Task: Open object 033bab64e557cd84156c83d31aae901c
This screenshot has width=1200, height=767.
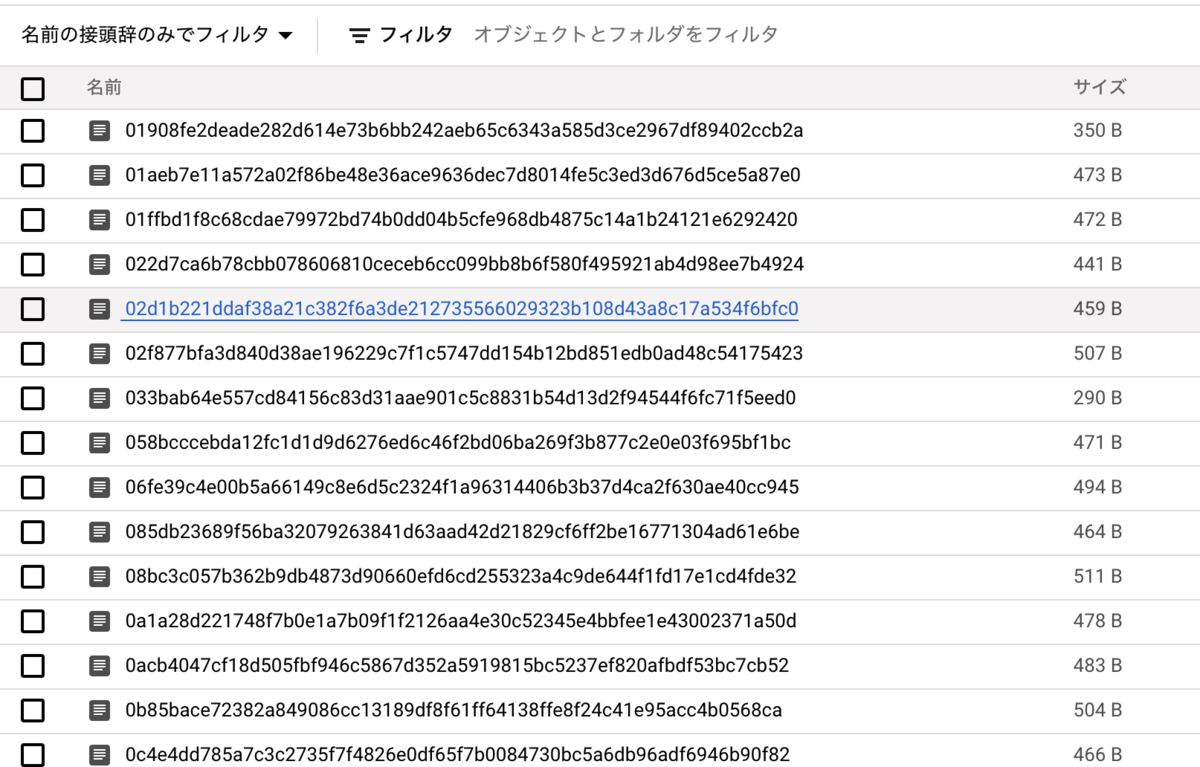Action: pyautogui.click(x=460, y=398)
